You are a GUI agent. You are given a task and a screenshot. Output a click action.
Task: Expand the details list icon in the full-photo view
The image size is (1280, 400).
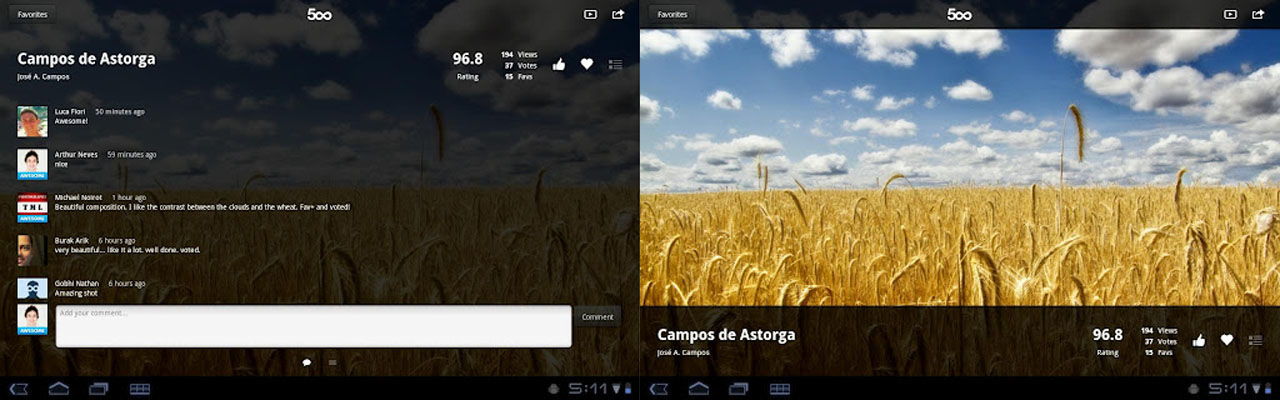1255,340
